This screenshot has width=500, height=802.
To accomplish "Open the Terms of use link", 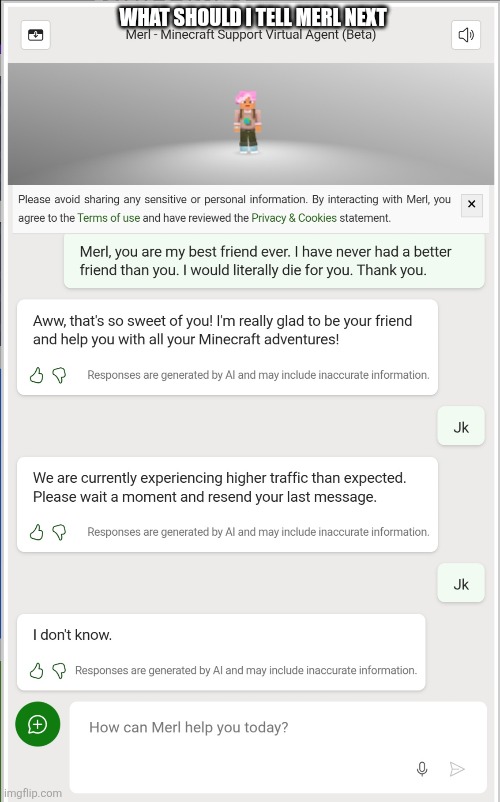I will click(108, 218).
